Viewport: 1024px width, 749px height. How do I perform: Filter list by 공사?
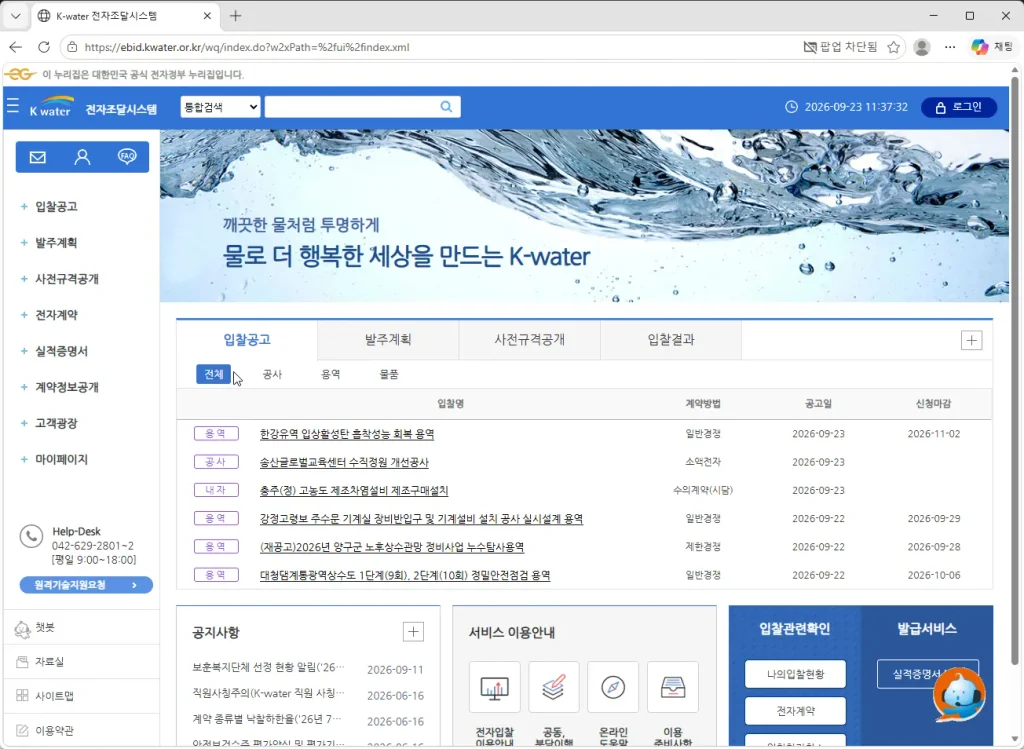click(x=272, y=374)
